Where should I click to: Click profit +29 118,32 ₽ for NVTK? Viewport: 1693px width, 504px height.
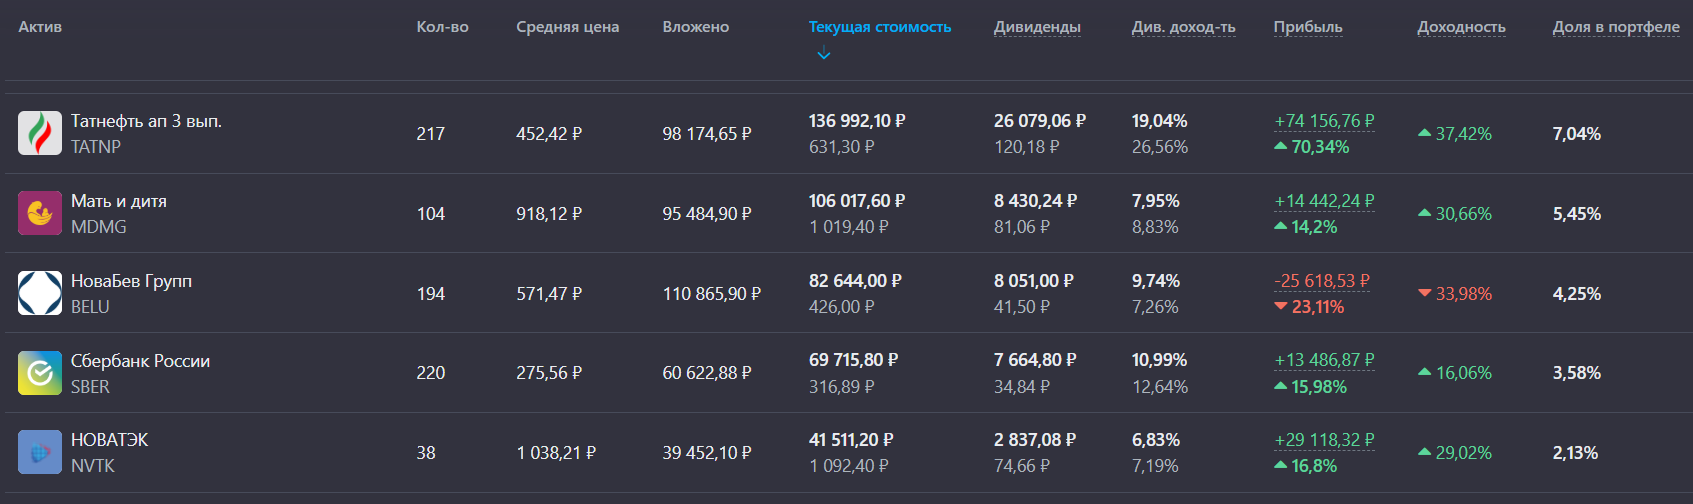point(1324,440)
